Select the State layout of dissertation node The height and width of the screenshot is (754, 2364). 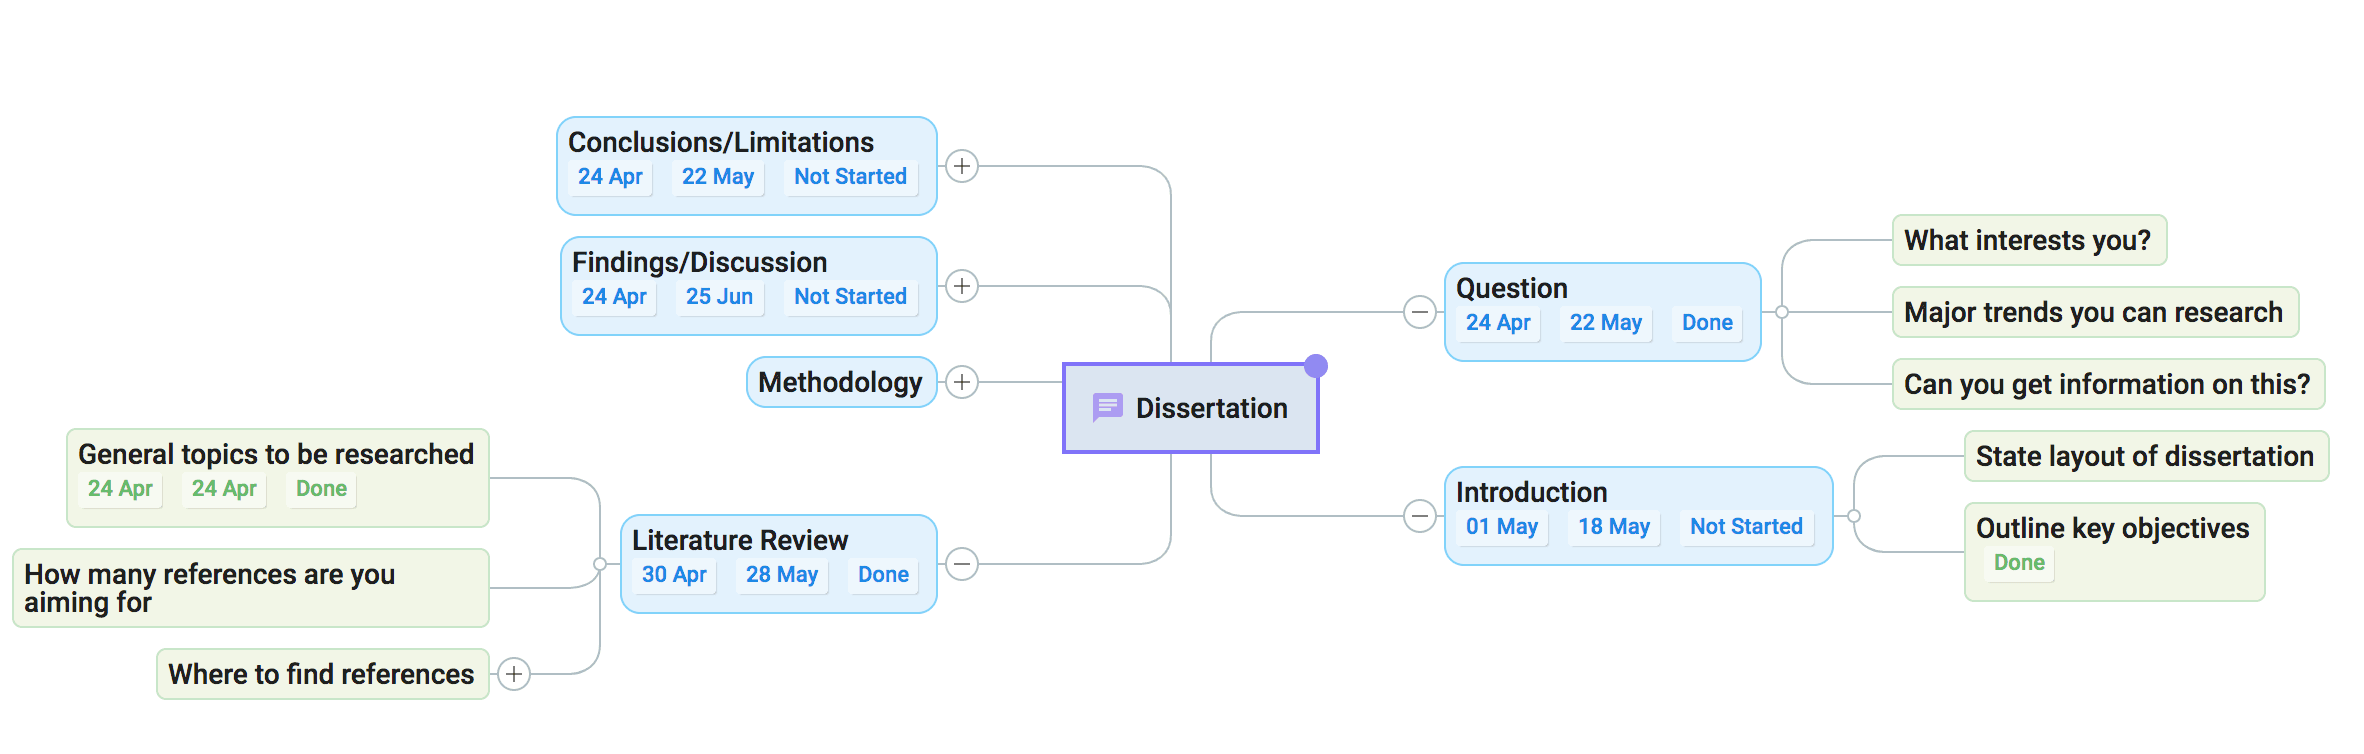point(2145,456)
